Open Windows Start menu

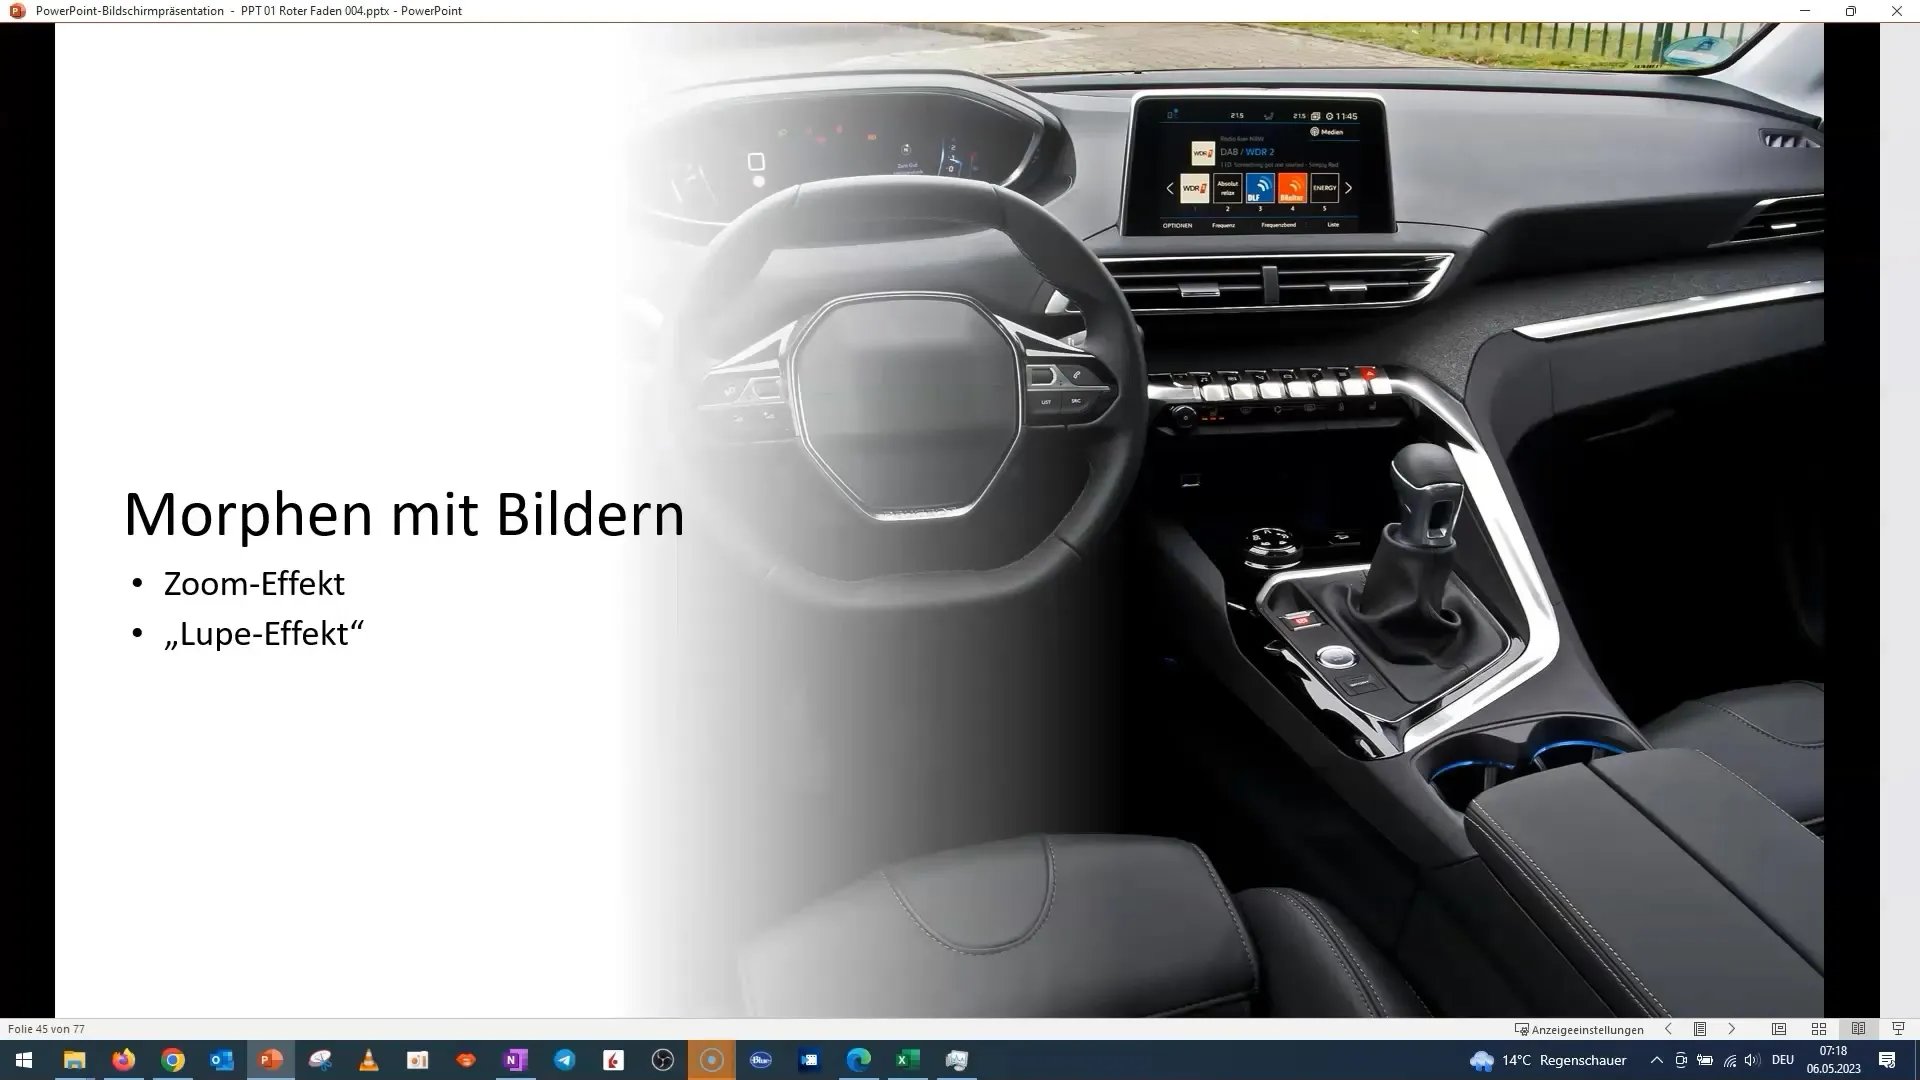[24, 1060]
